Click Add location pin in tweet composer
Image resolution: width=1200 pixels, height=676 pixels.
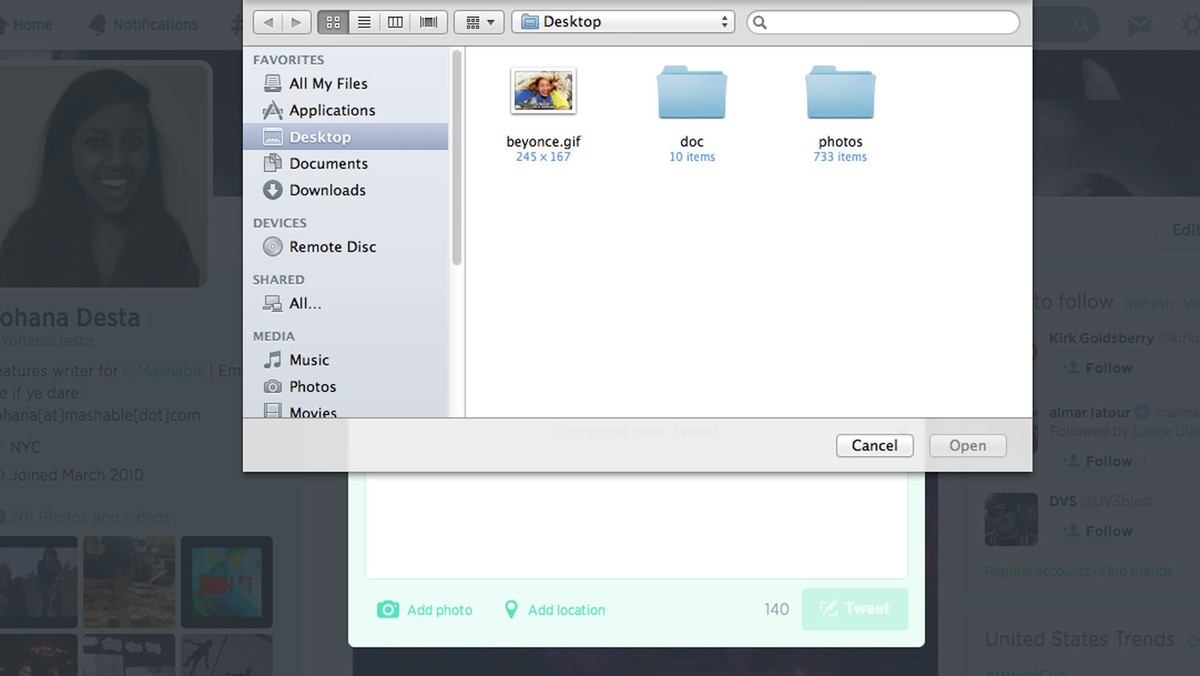[x=511, y=610]
